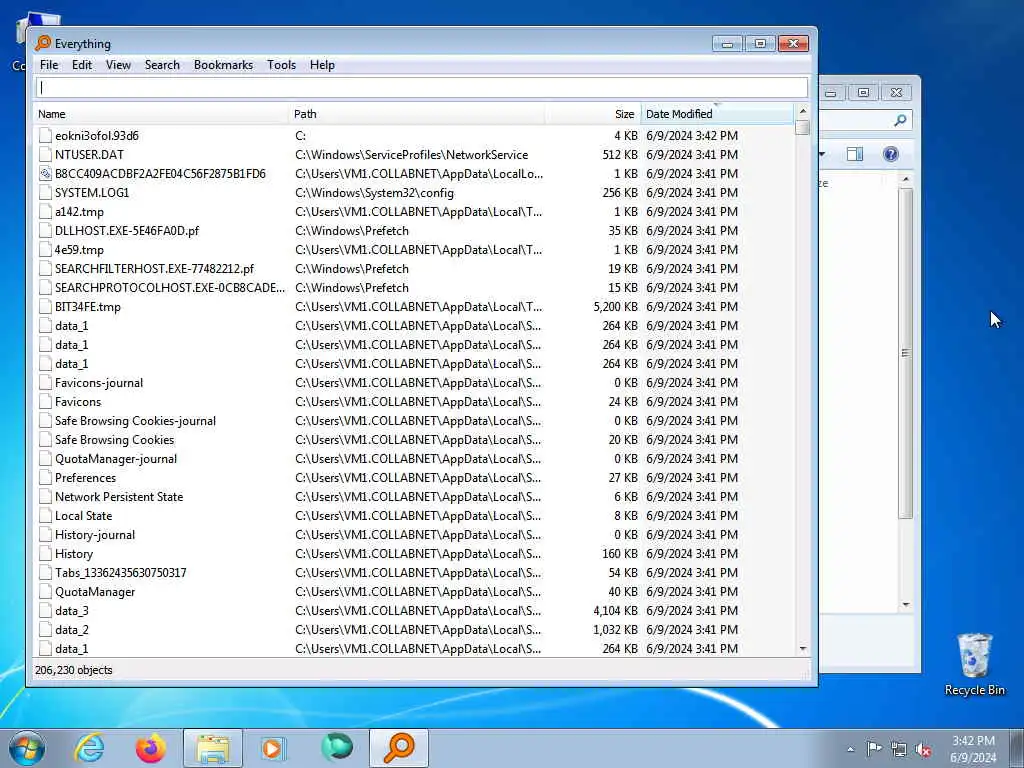This screenshot has height=768, width=1024.
Task: Click the results list scrollbar thumb
Action: [803, 127]
